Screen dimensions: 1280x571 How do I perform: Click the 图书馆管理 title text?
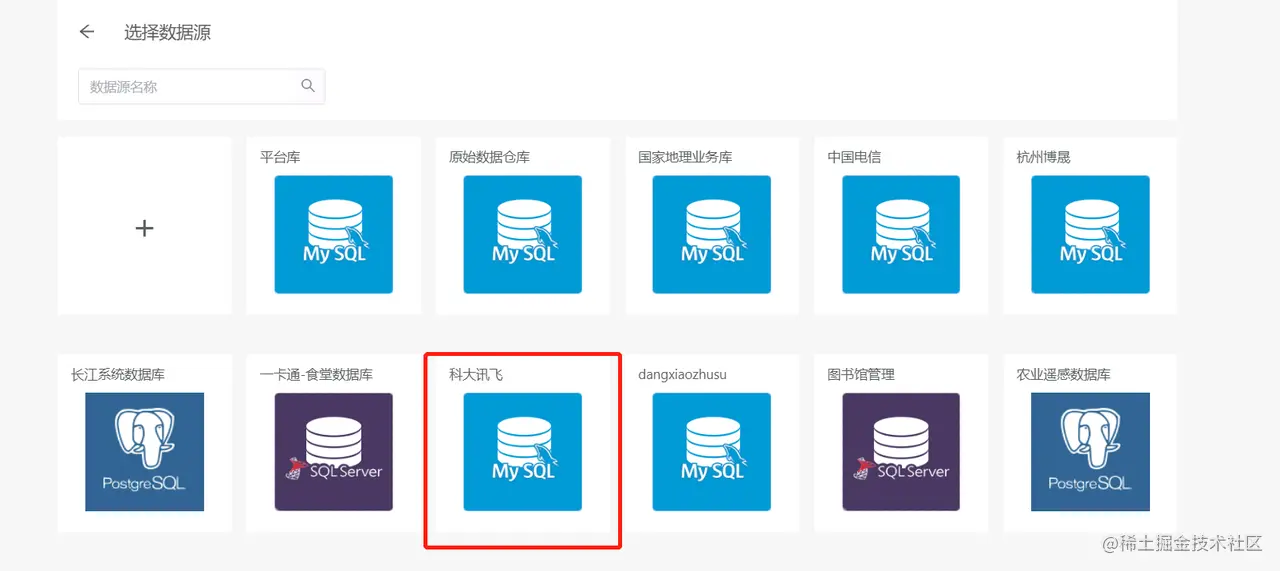[861, 375]
